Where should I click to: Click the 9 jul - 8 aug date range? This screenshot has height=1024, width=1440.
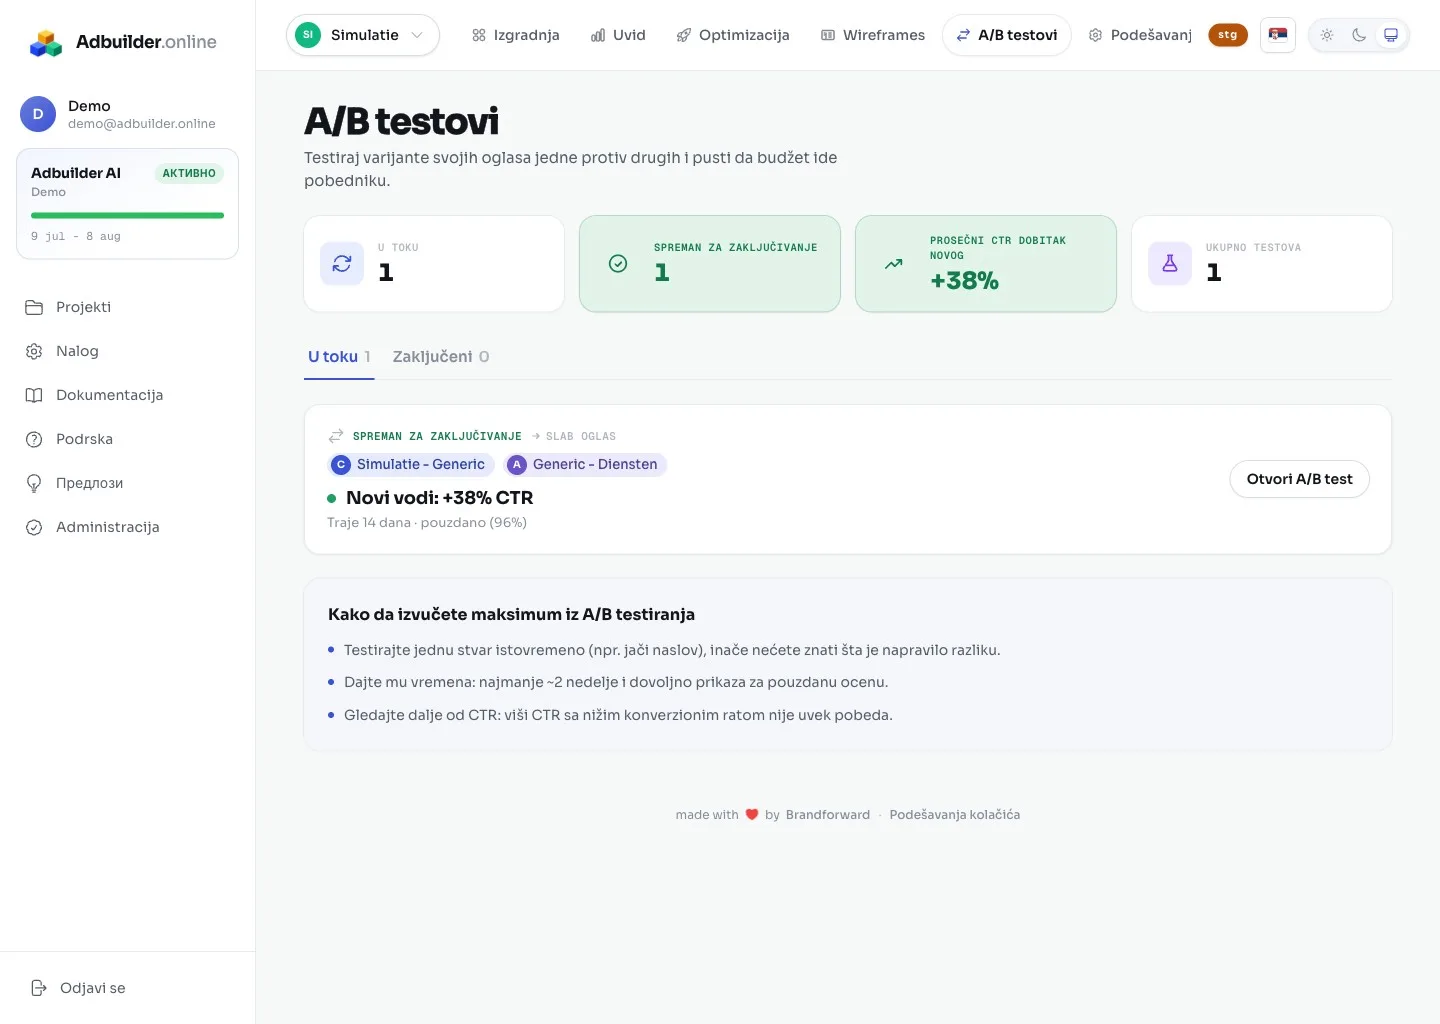tap(76, 237)
